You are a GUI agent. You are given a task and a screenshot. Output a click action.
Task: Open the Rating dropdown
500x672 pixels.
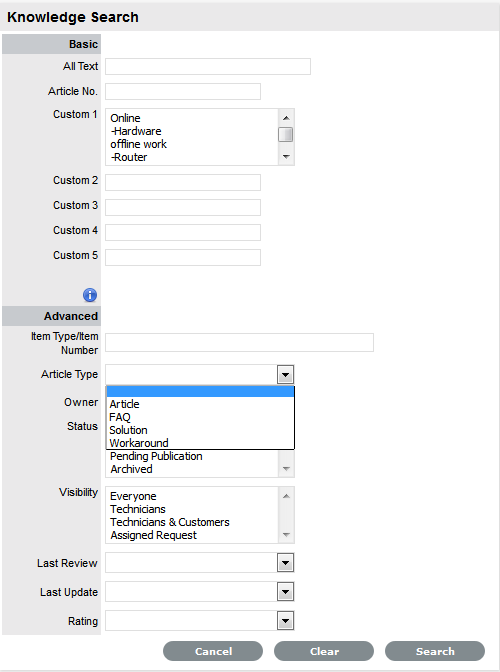click(x=285, y=621)
